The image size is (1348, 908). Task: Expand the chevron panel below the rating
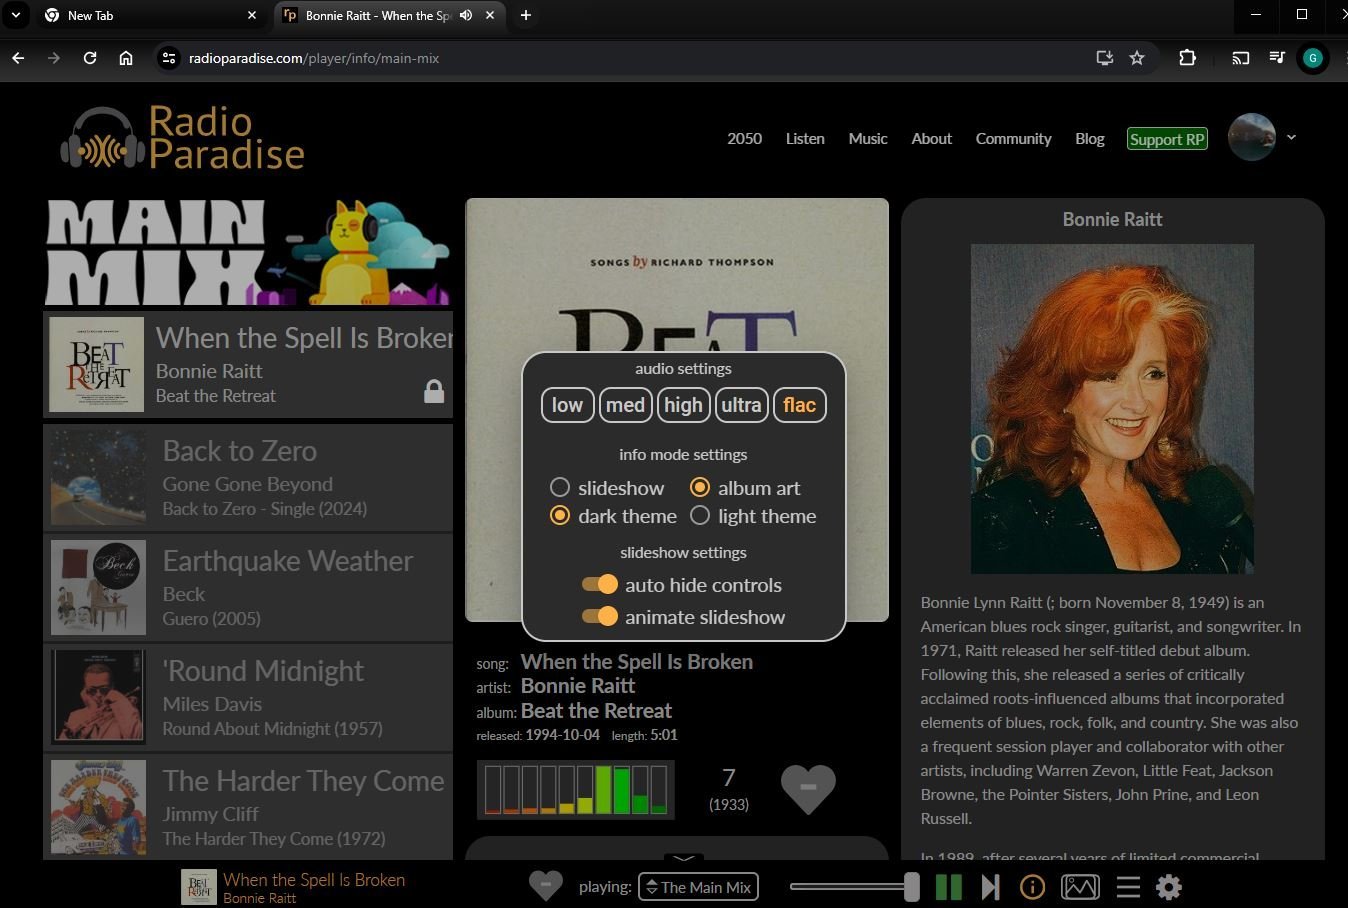(683, 858)
